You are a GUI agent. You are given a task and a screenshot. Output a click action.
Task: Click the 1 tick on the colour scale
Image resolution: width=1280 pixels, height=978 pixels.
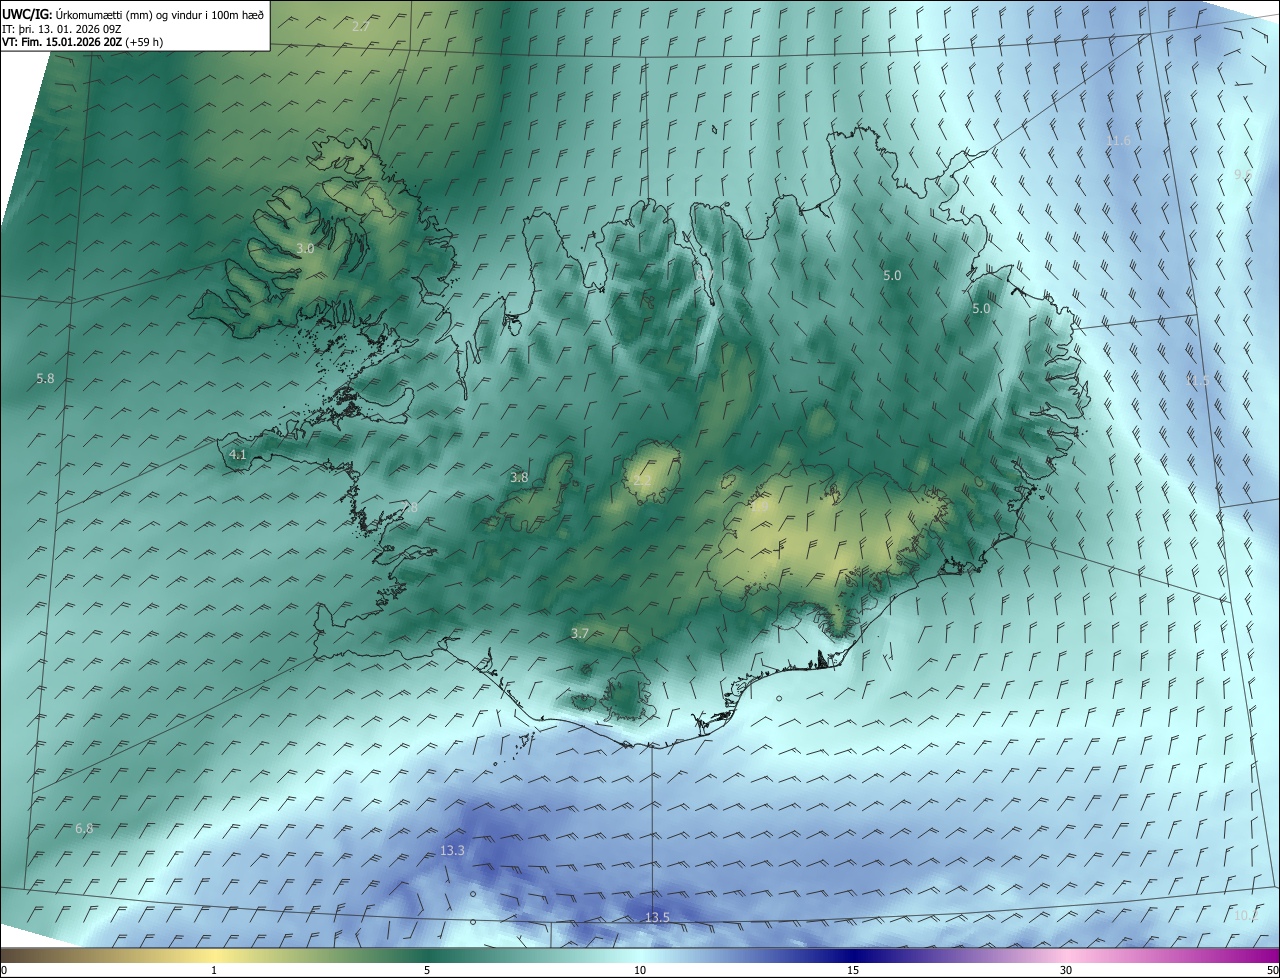tap(214, 971)
